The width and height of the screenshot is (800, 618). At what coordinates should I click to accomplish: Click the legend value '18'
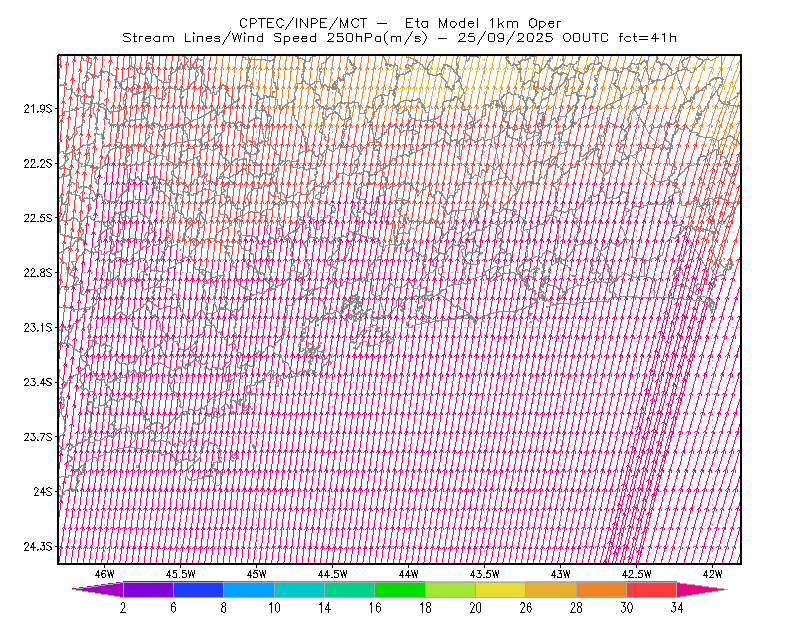pos(426,608)
